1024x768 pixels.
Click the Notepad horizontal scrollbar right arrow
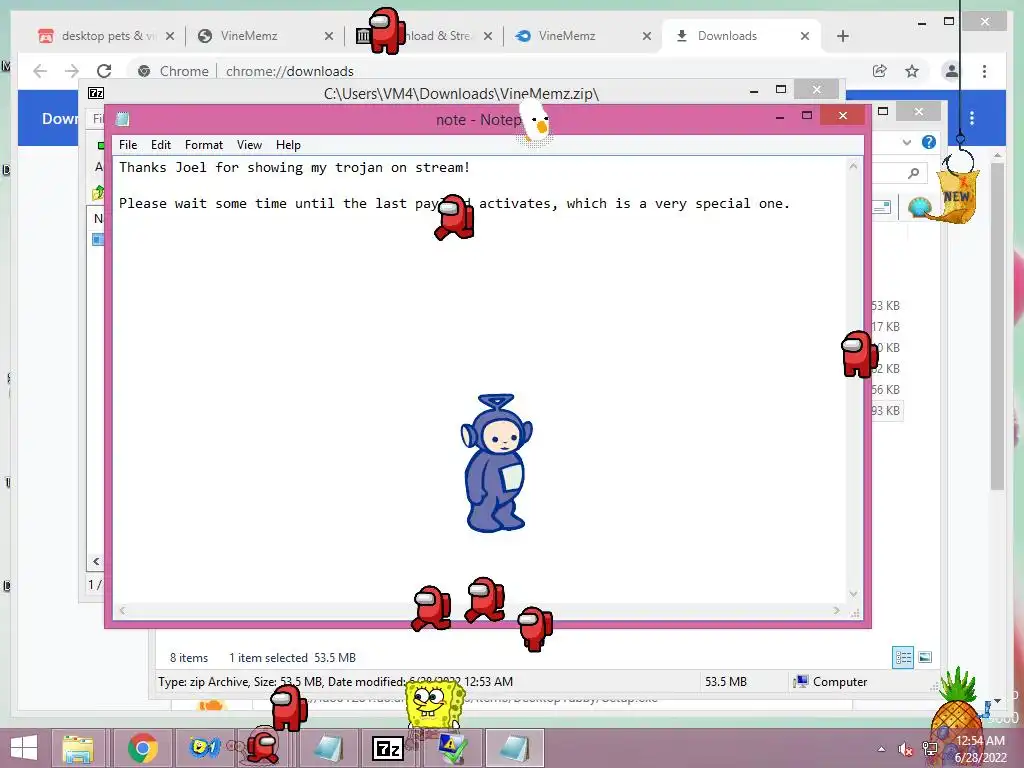click(x=837, y=611)
